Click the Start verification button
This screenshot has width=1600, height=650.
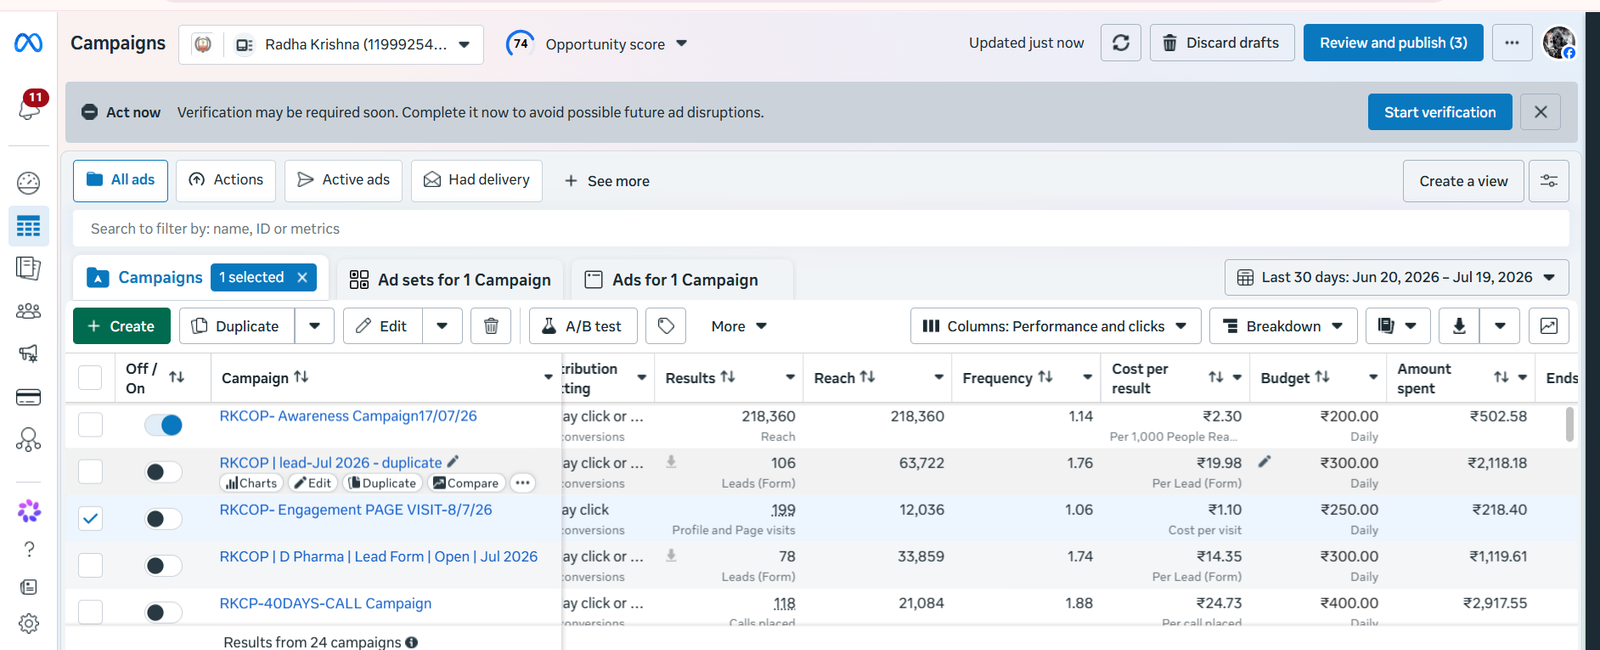tap(1440, 112)
